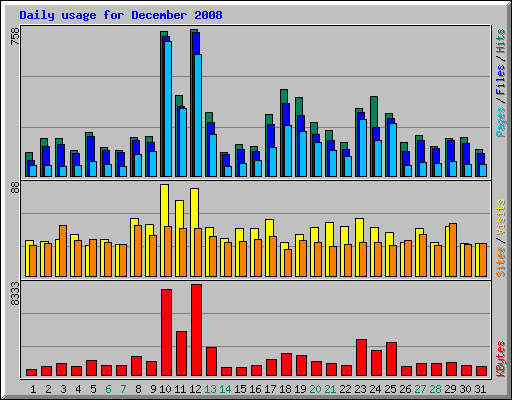Image resolution: width=512 pixels, height=400 pixels.
Task: Click day label 18 on the x-axis
Action: (x=285, y=389)
